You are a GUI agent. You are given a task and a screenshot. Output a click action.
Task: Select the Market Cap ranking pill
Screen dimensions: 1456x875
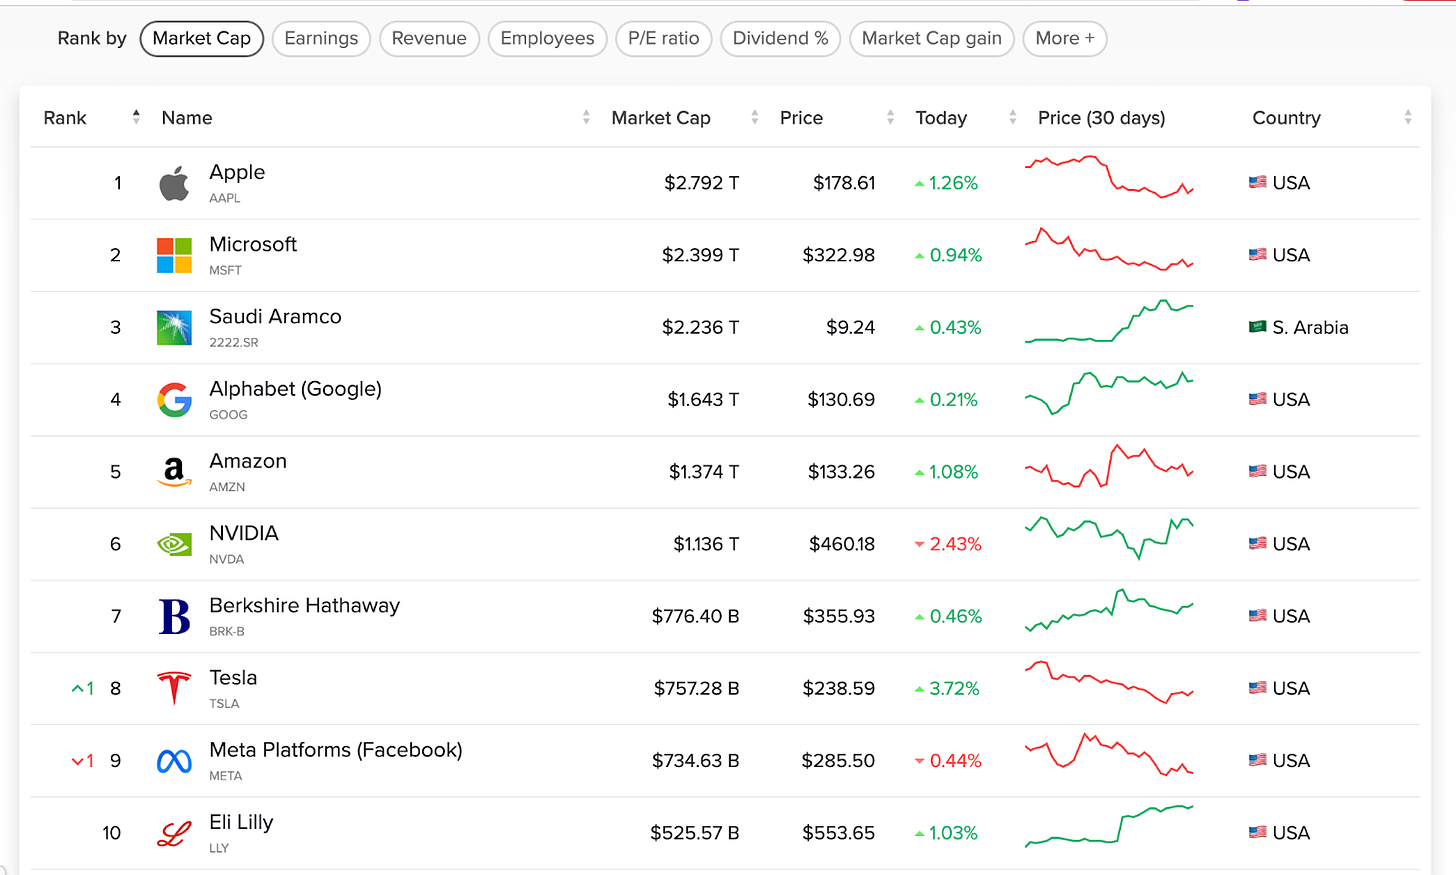pyautogui.click(x=202, y=39)
